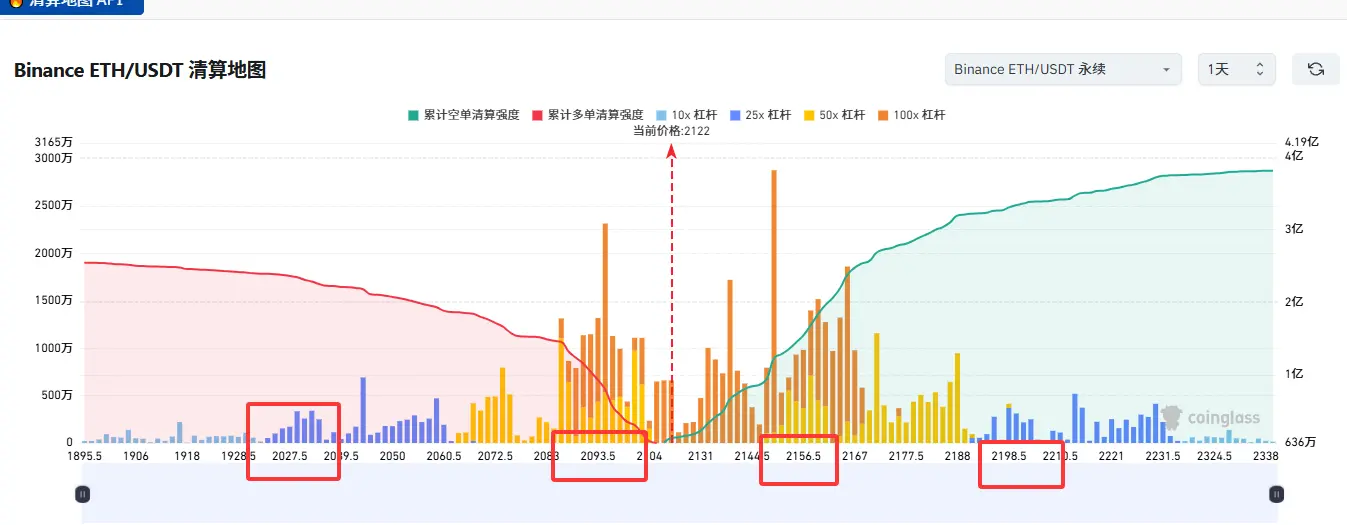Toggle 累计多单清算强度 legend series
The height and width of the screenshot is (525, 1347).
click(x=587, y=115)
